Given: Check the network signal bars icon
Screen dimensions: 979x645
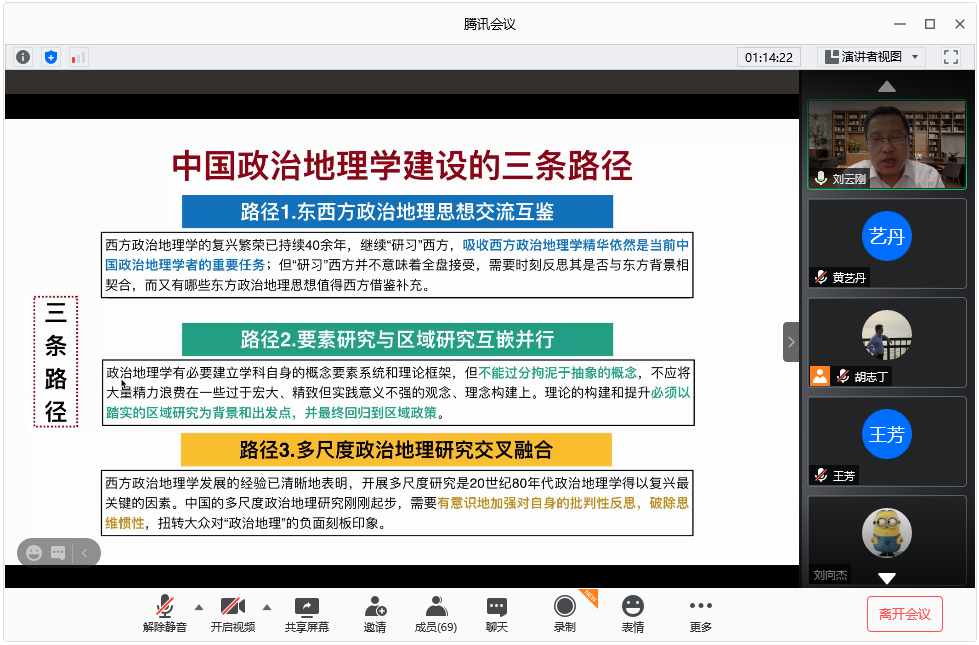Looking at the screenshot, I should [x=79, y=57].
